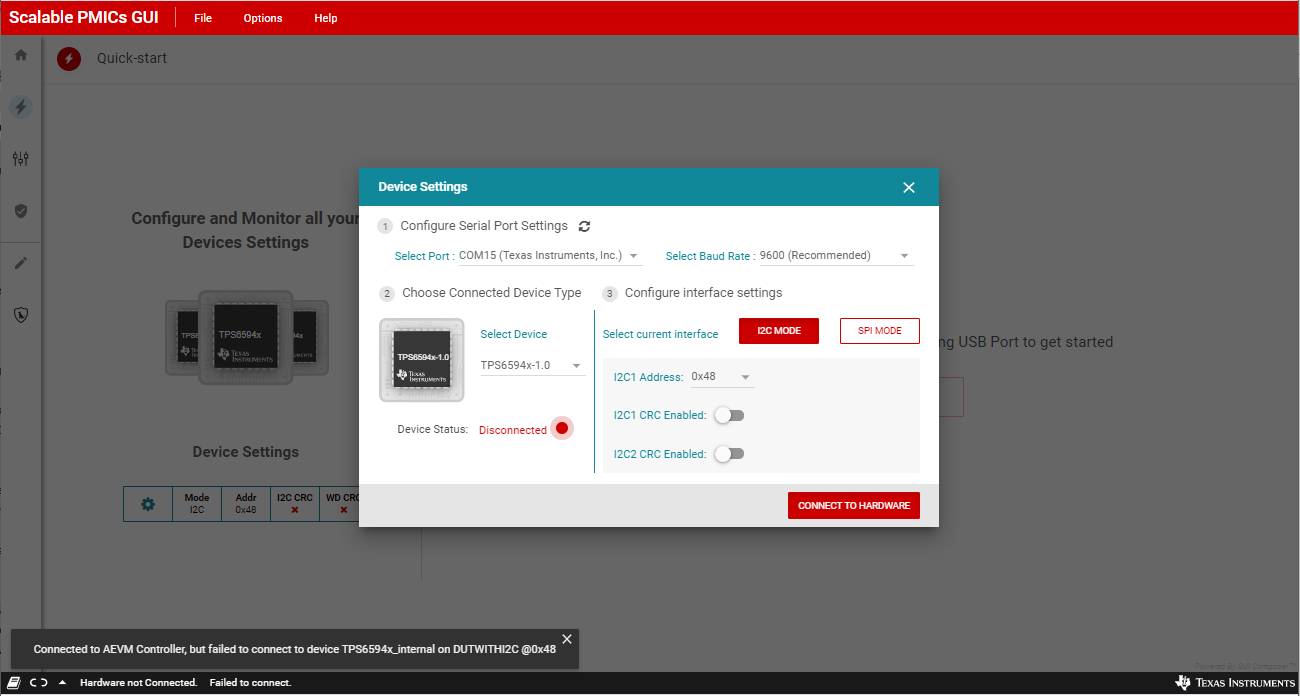
Task: Open the Options menu
Action: [263, 18]
